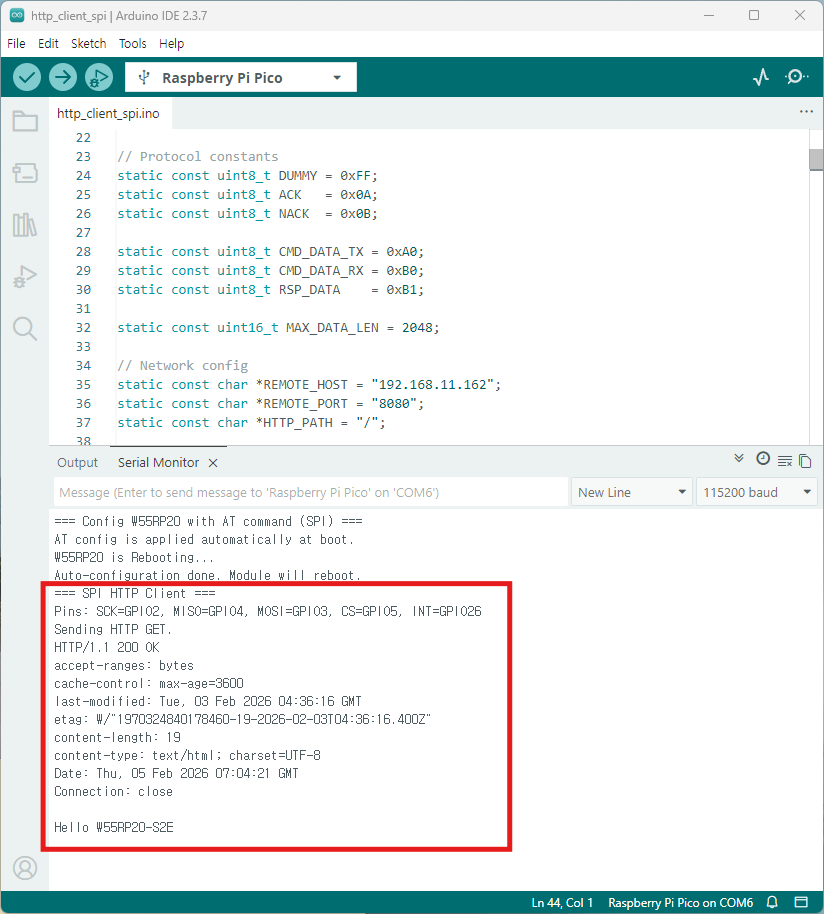
Task: Toggle timestamp display in Serial Monitor
Action: click(x=763, y=458)
